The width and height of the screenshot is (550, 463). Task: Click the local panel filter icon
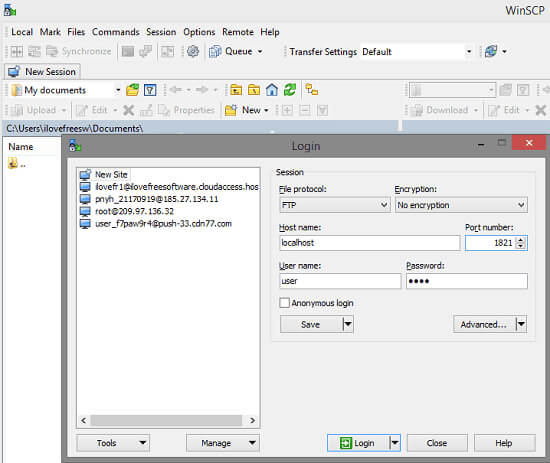pos(150,90)
